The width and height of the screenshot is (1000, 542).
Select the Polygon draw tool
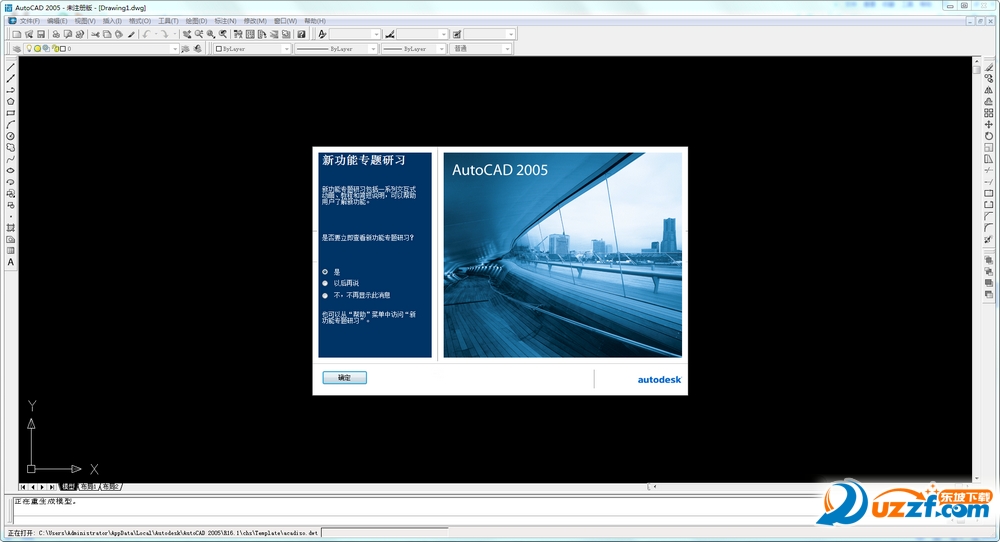(x=11, y=101)
